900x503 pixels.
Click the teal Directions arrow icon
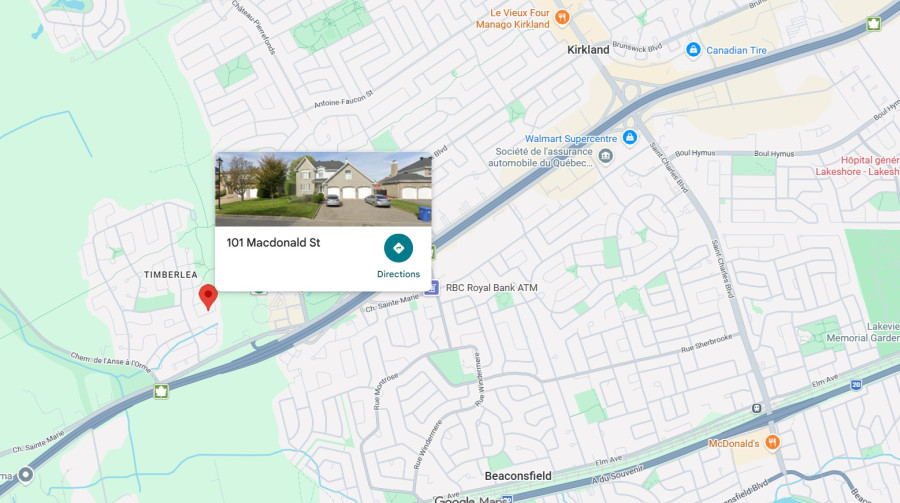tap(398, 248)
